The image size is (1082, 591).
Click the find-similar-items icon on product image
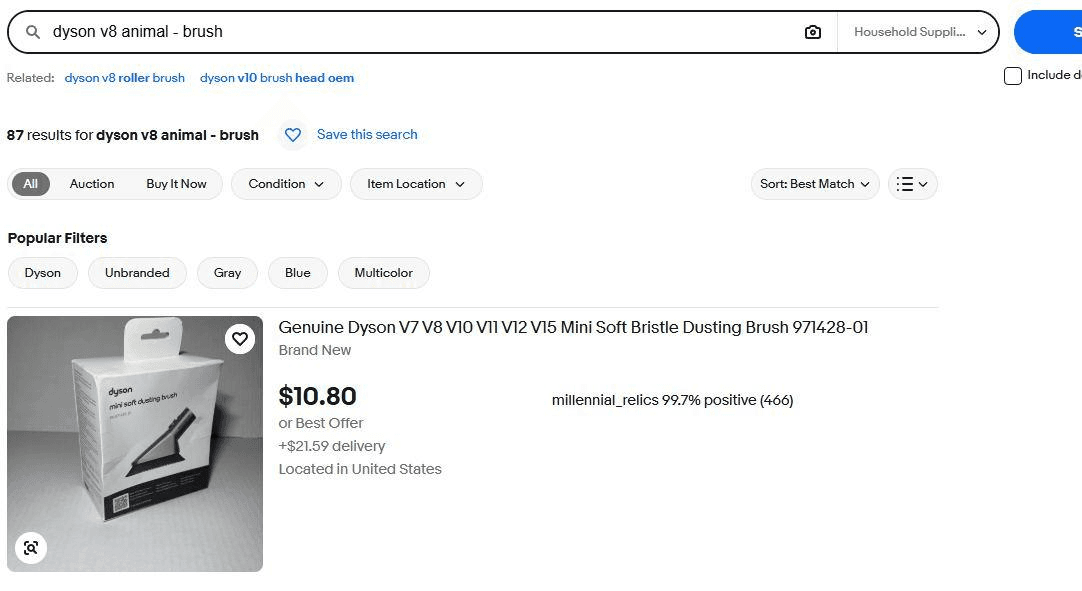pyautogui.click(x=31, y=548)
